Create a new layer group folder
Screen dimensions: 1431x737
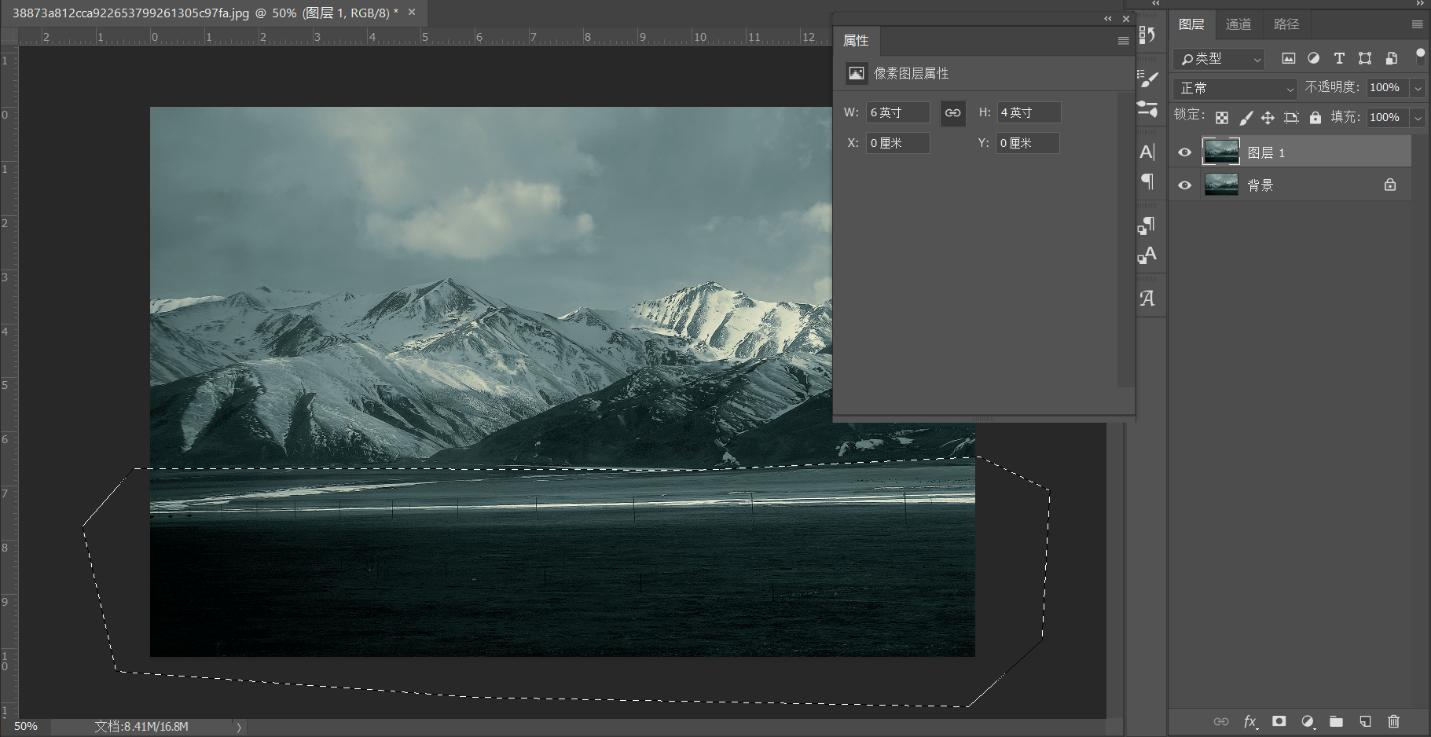click(x=1336, y=721)
